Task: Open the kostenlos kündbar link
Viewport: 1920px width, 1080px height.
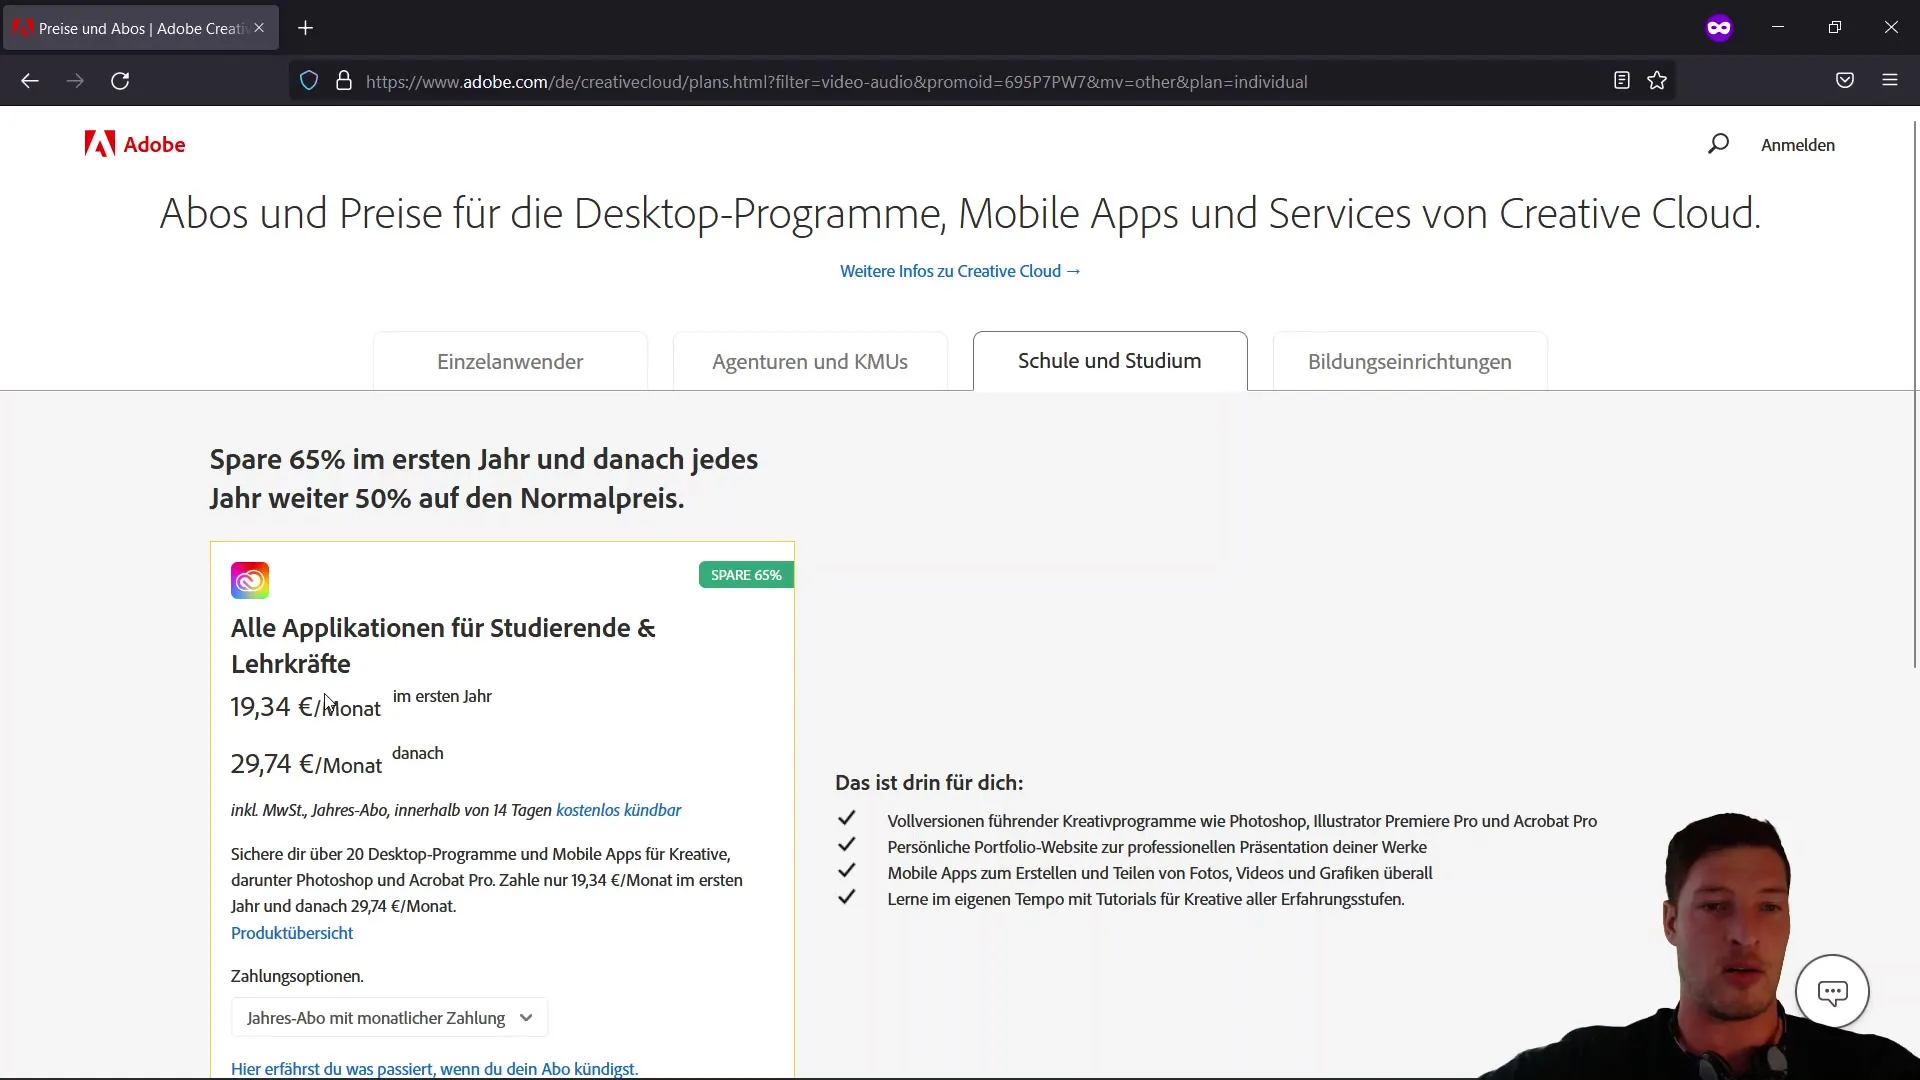Action: tap(618, 810)
